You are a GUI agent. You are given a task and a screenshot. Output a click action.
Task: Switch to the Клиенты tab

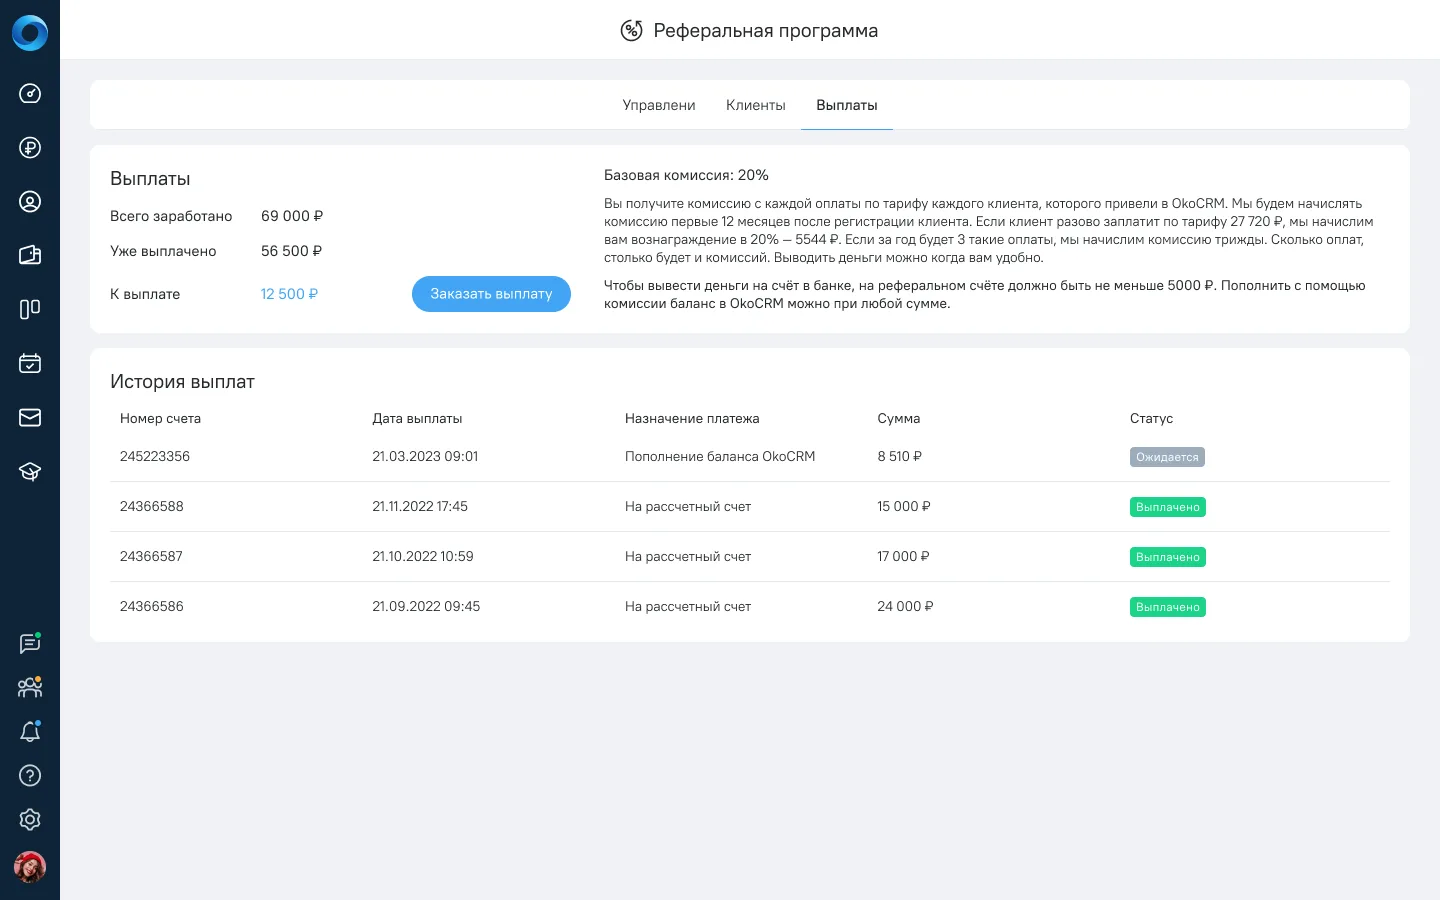(756, 105)
